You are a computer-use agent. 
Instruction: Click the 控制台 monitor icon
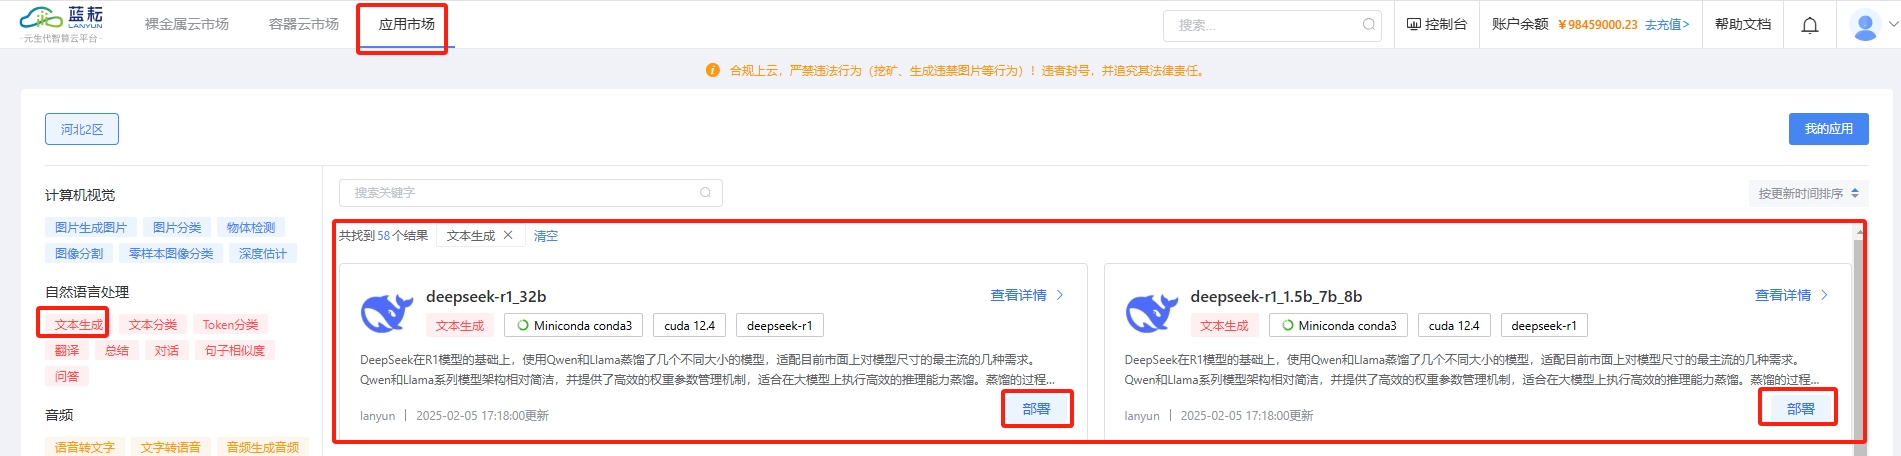[1414, 24]
